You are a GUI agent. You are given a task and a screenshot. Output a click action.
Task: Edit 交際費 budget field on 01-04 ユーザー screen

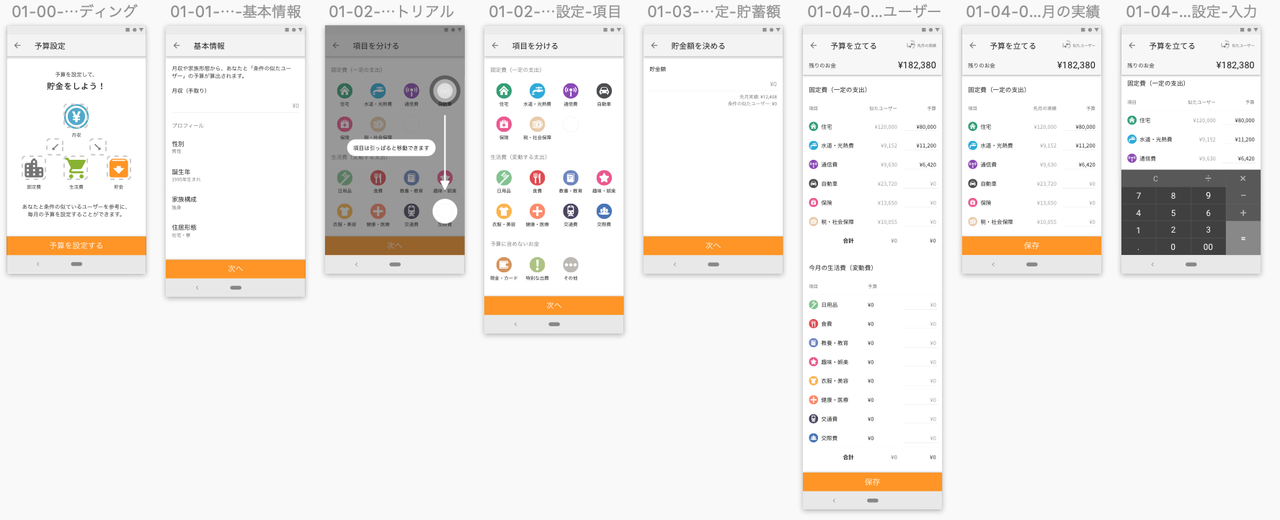[x=922, y=438]
